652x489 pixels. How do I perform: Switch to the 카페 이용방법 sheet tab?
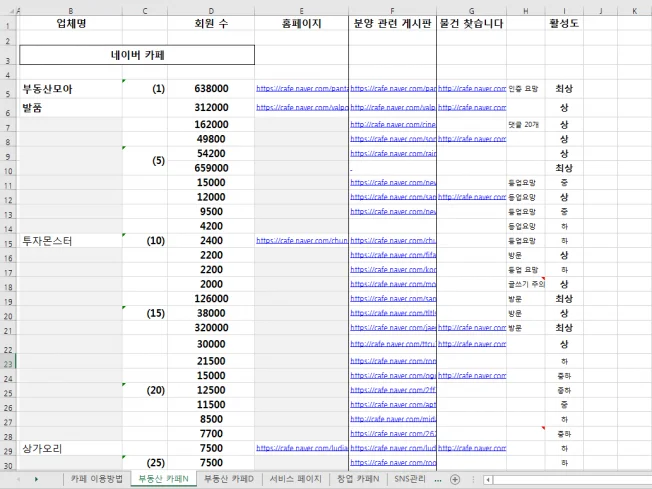(x=97, y=480)
